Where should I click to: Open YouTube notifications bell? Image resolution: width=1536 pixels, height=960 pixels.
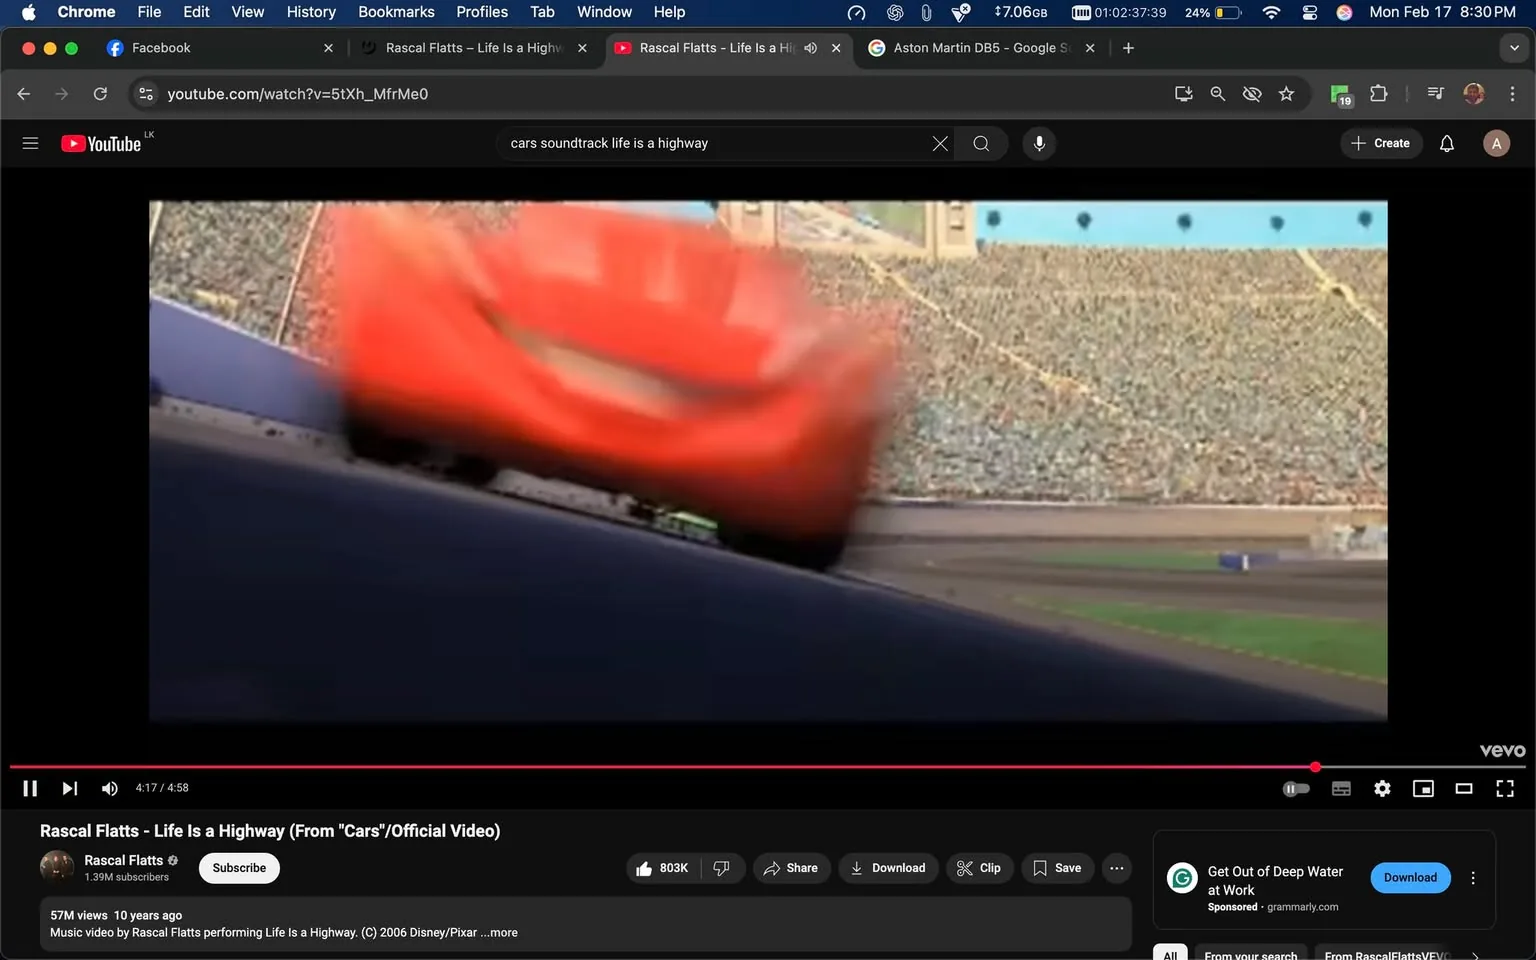coord(1446,143)
